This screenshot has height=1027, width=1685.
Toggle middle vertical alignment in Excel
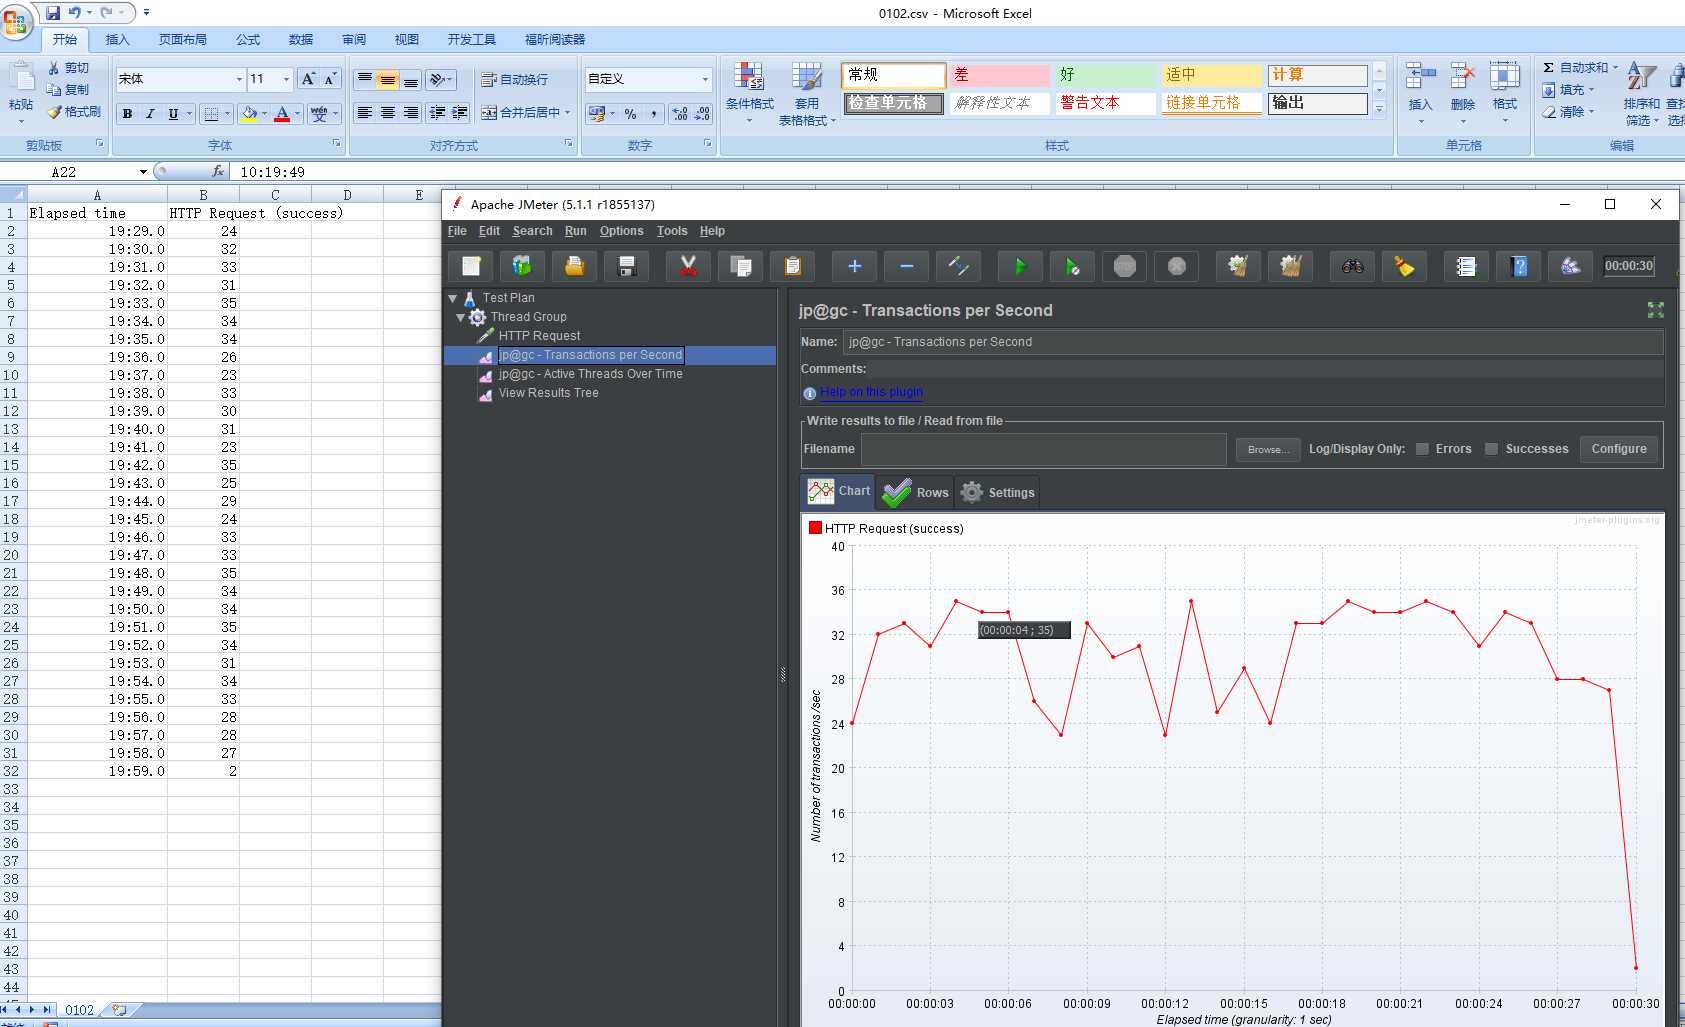pos(387,80)
